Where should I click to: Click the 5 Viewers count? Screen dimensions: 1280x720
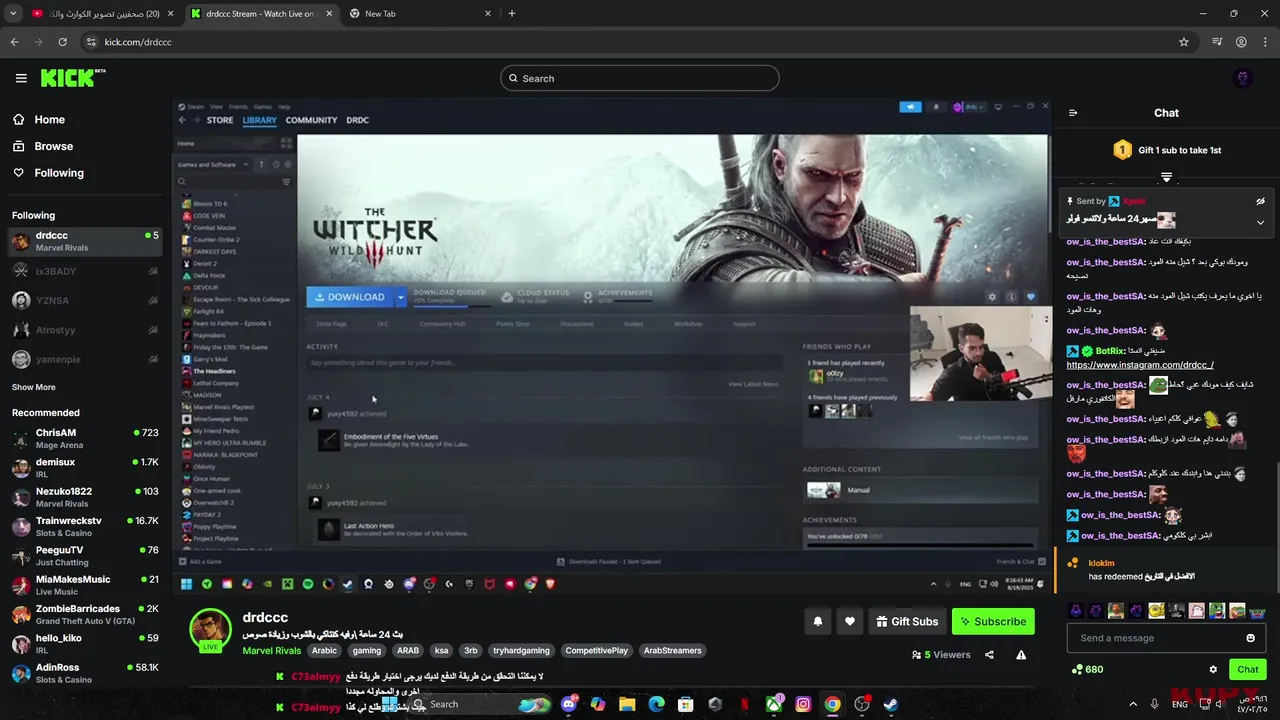click(x=941, y=655)
